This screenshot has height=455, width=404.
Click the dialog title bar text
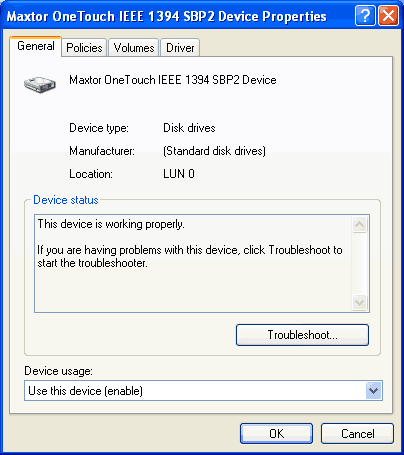(x=166, y=16)
